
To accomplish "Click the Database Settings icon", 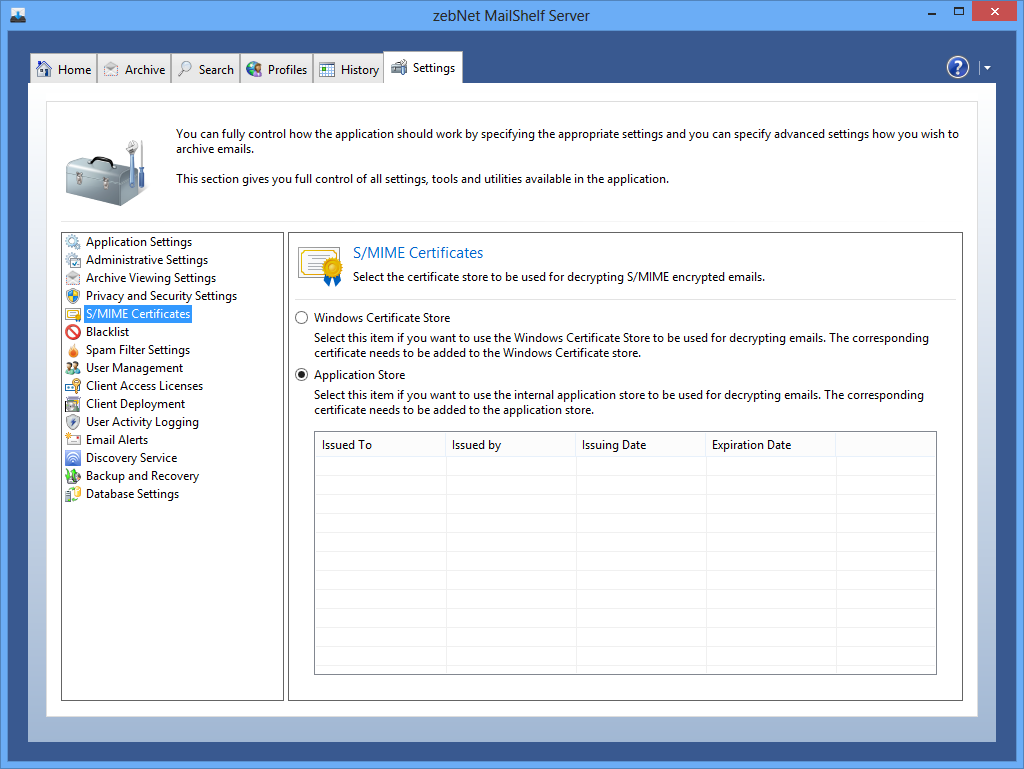I will (x=73, y=494).
